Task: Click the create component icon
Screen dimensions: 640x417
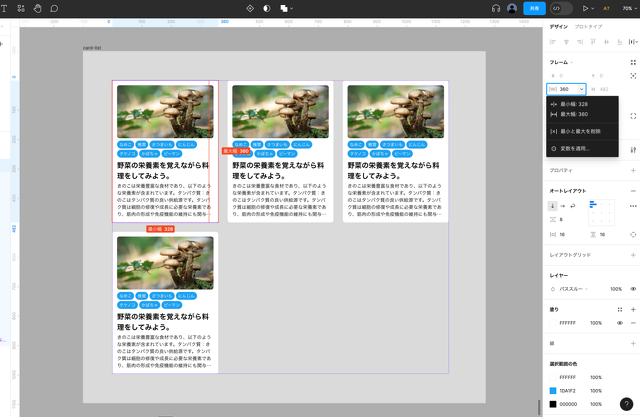Action: (250, 8)
